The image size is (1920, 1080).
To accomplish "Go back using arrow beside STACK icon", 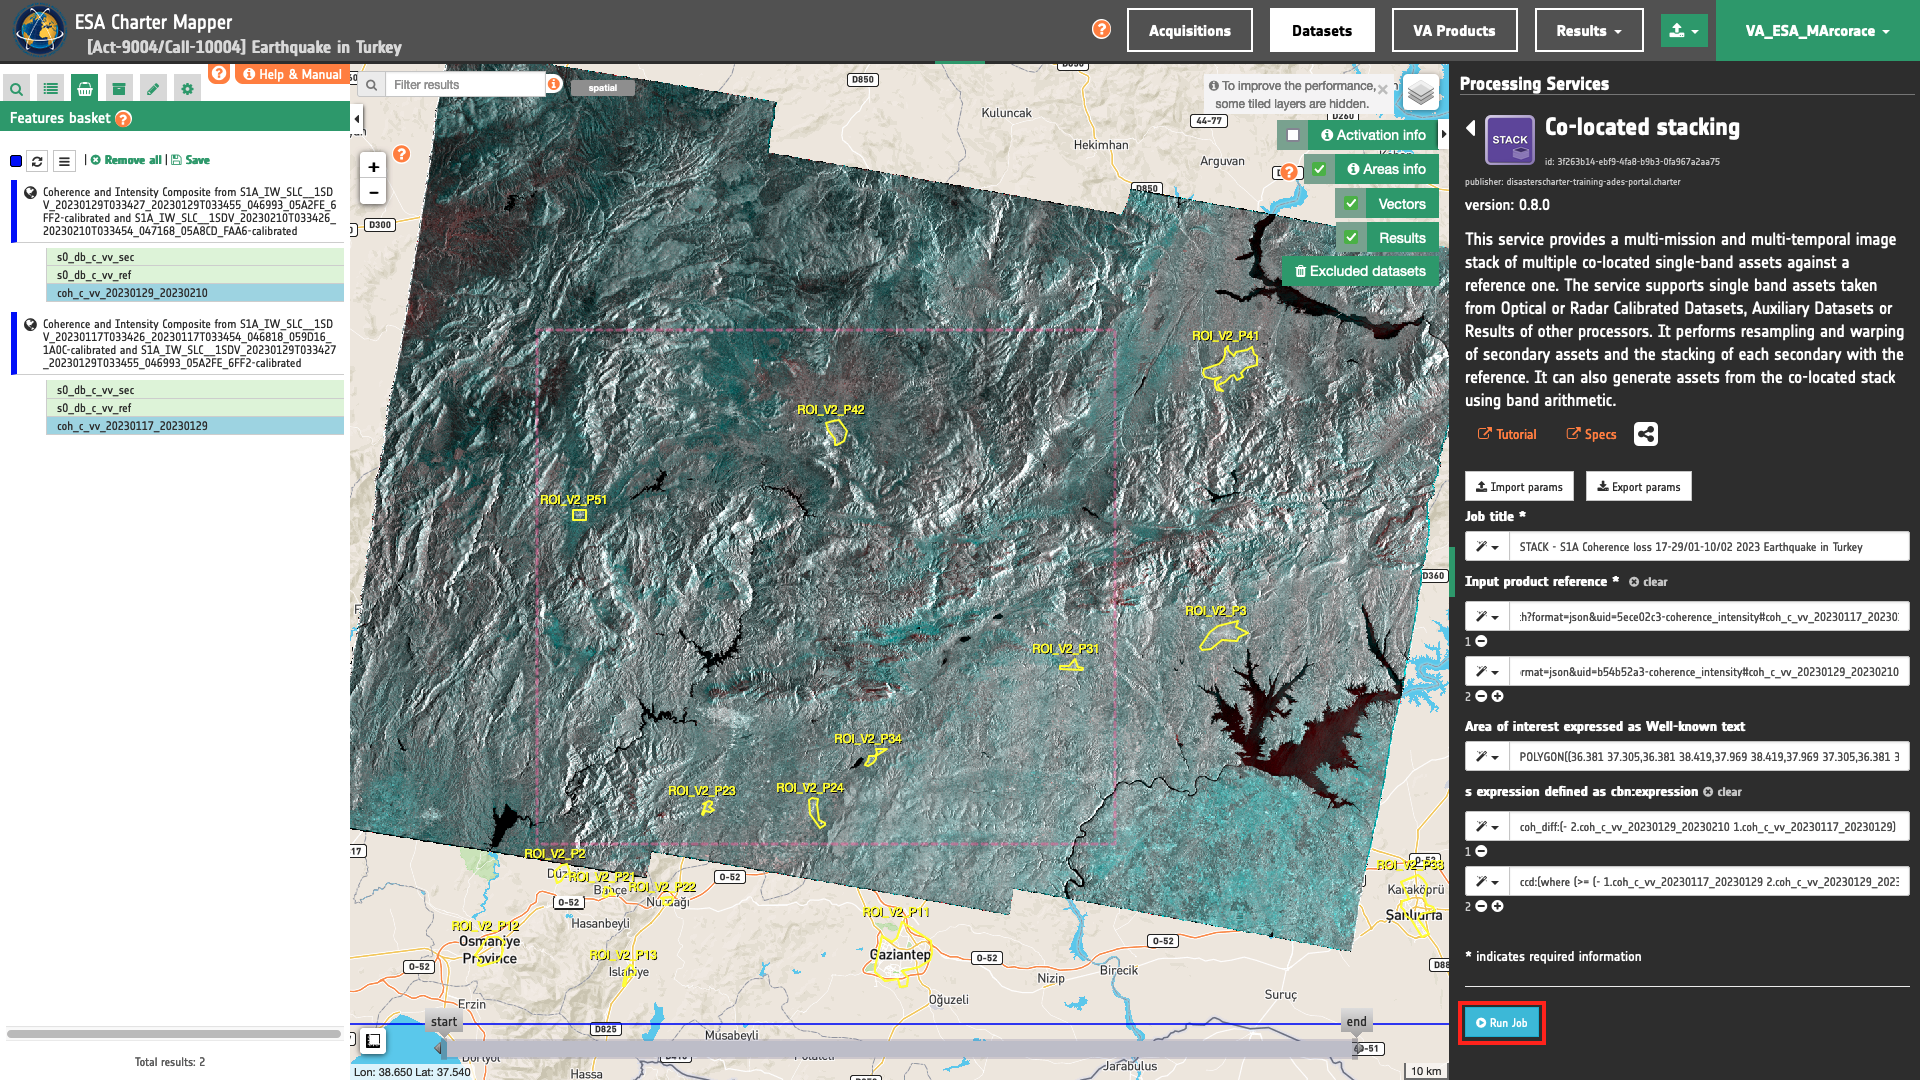I will coord(1471,128).
